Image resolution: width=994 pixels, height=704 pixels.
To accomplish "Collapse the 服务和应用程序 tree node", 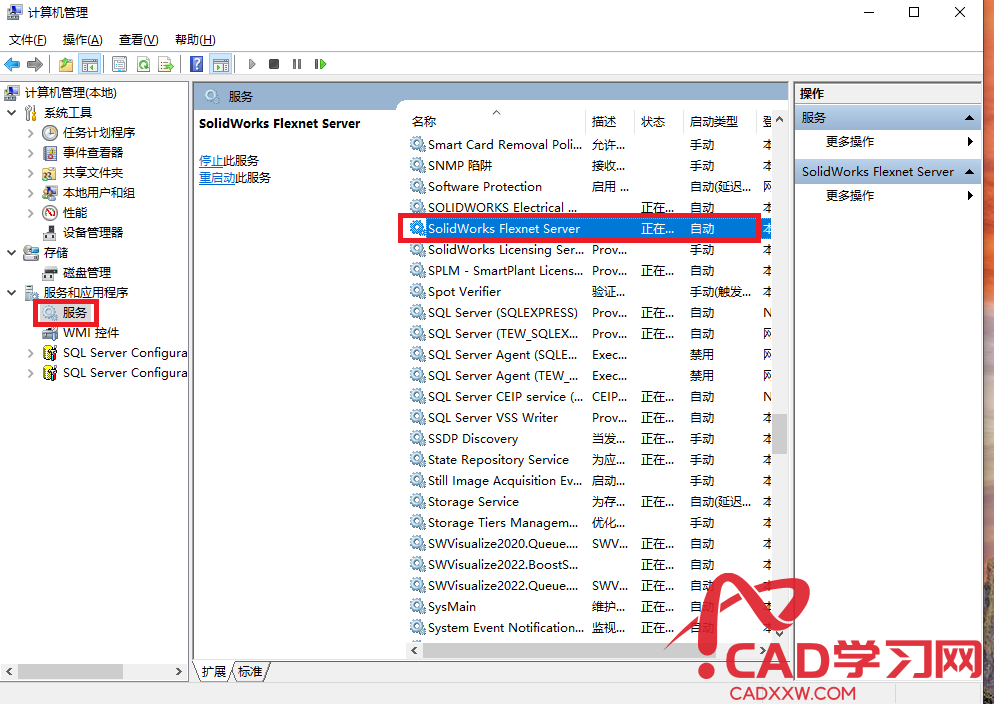I will pyautogui.click(x=11, y=293).
